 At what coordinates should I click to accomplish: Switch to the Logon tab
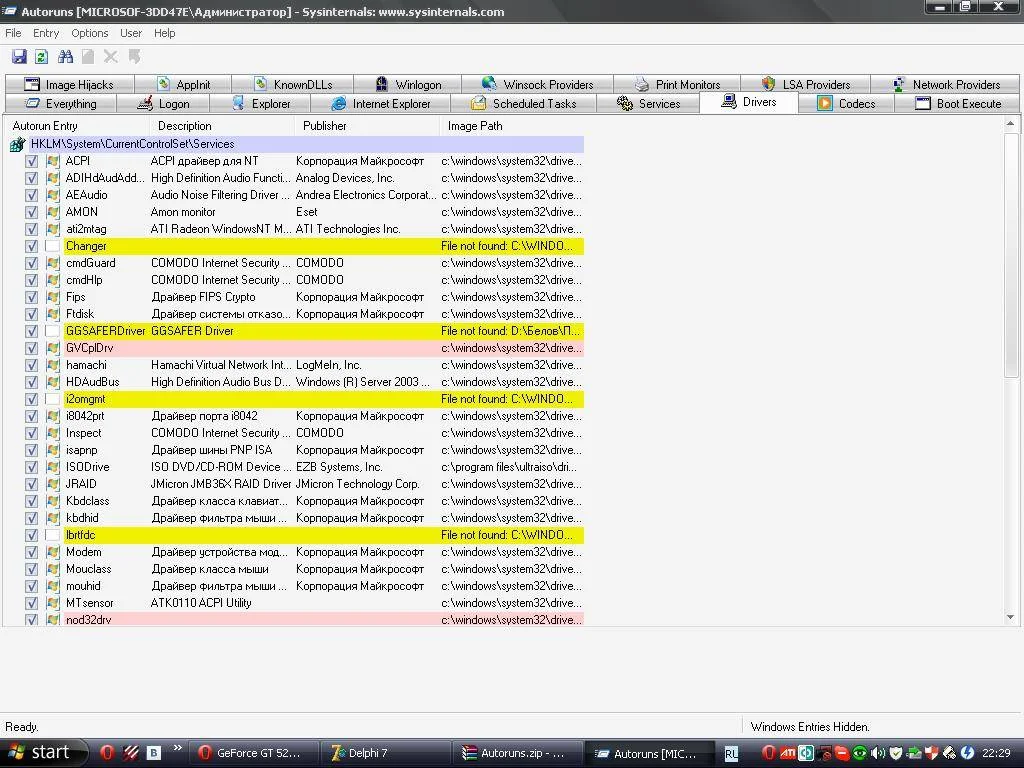click(x=163, y=104)
